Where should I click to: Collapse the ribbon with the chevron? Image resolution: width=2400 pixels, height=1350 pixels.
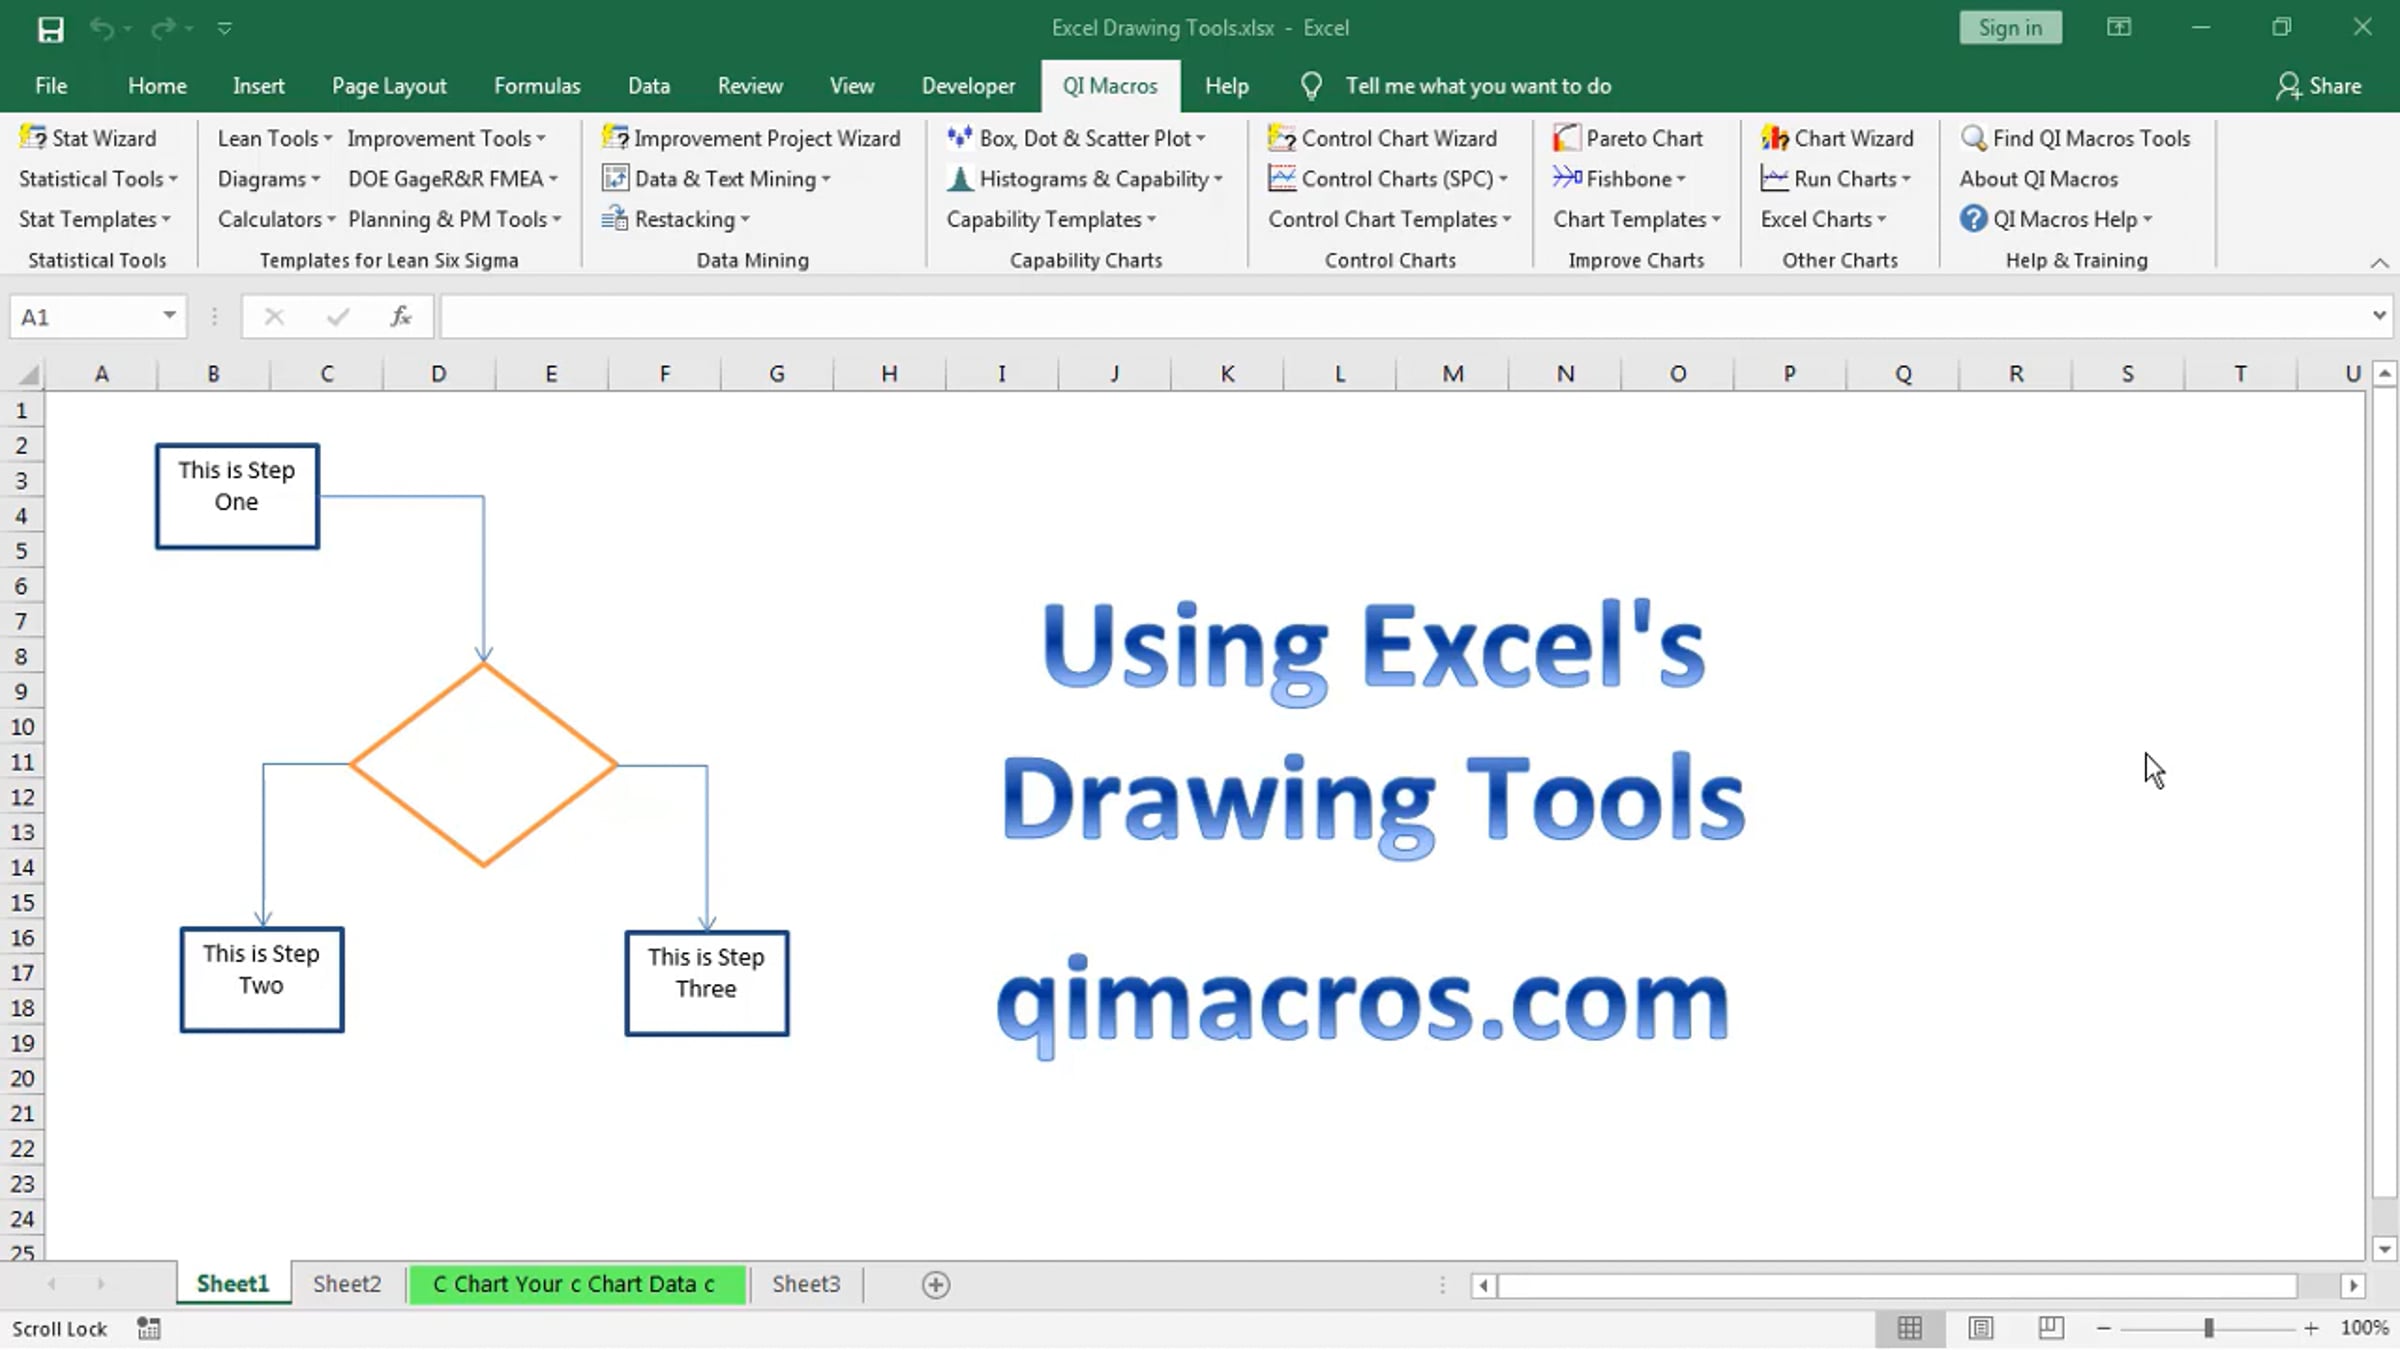pyautogui.click(x=2379, y=263)
